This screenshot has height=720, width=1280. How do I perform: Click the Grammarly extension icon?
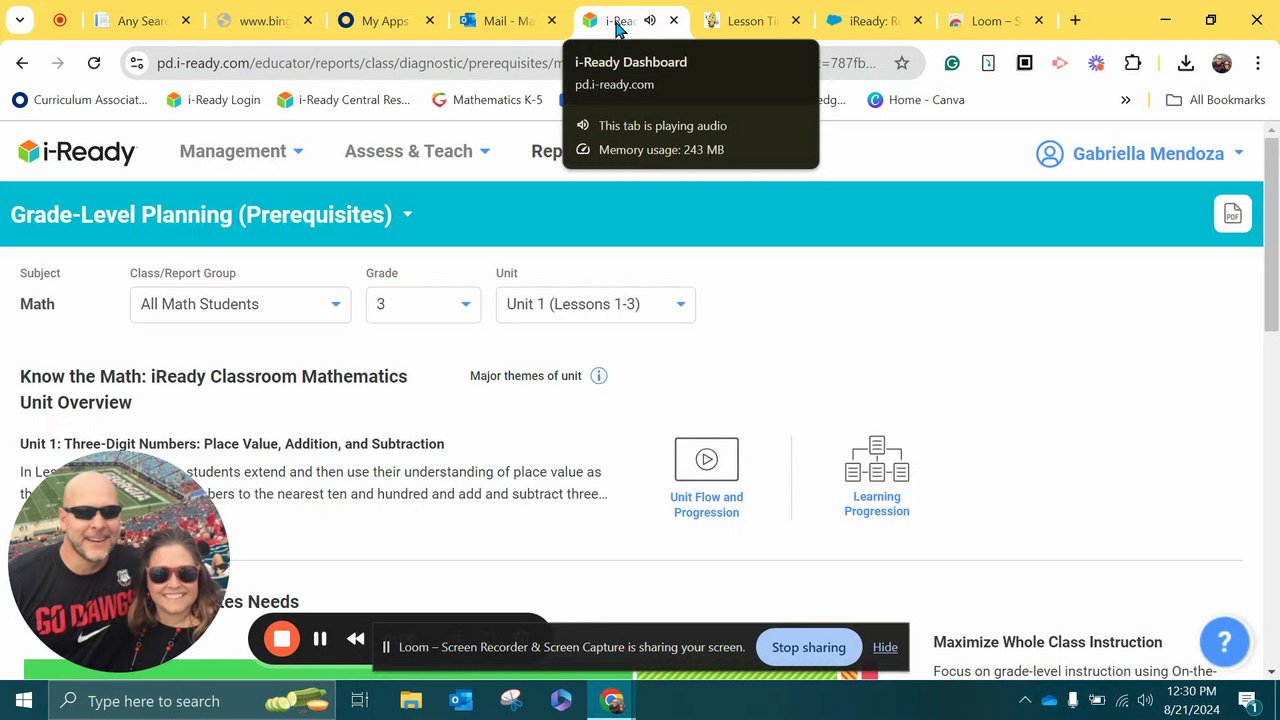click(x=952, y=63)
